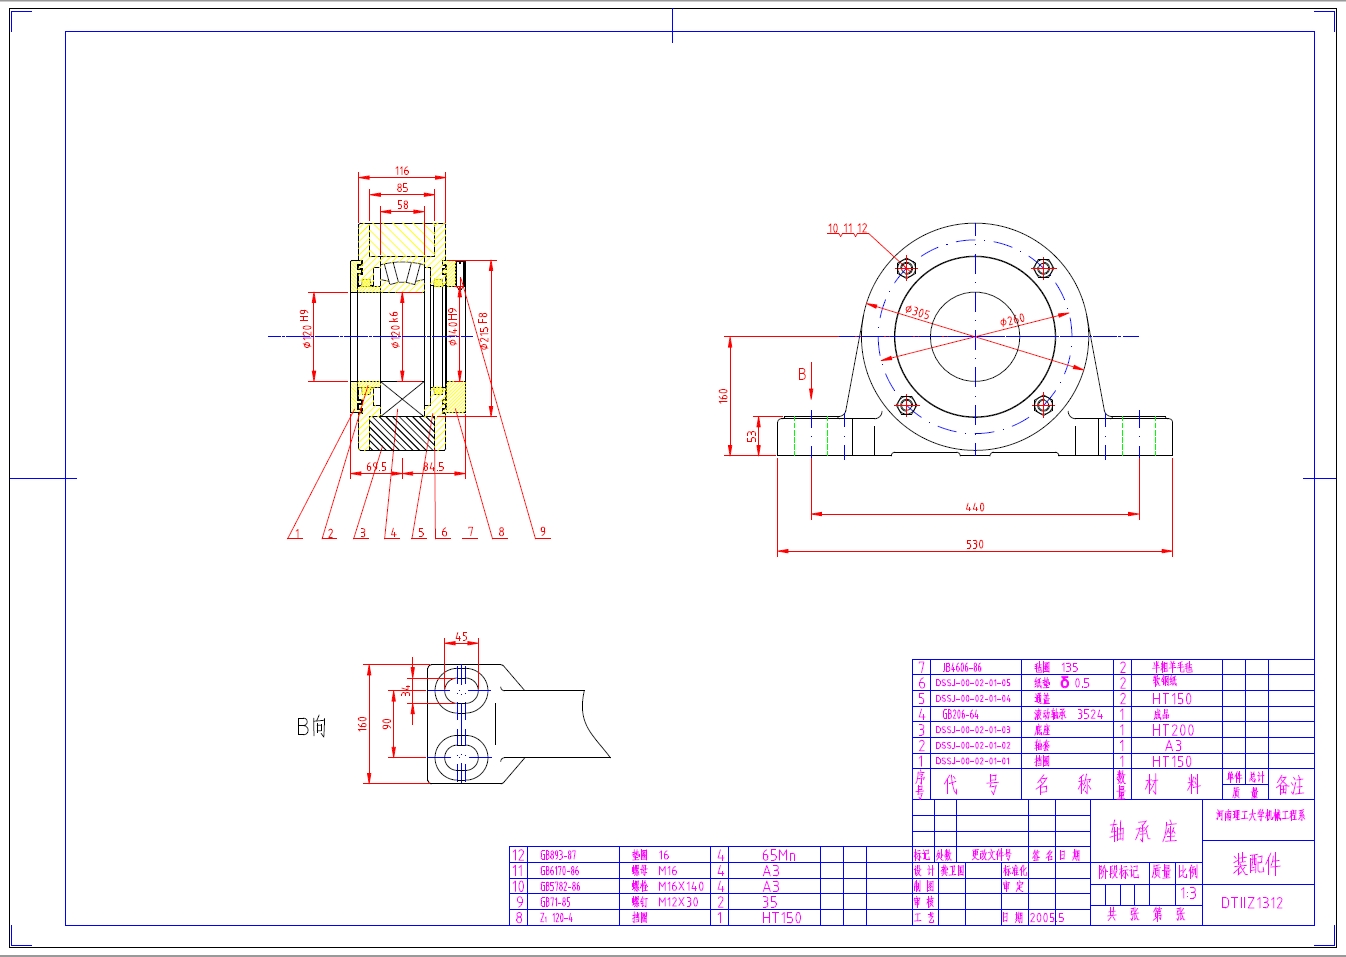This screenshot has width=1346, height=957.
Task: Click the '装配件' title block text
Action: click(x=1256, y=864)
